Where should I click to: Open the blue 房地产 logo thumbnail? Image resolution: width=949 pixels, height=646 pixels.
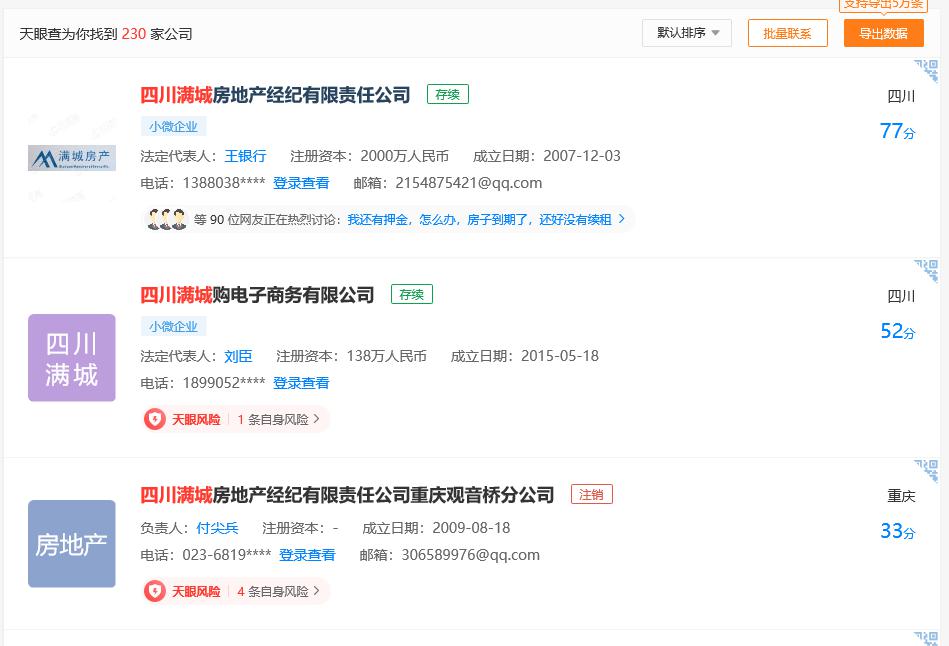[x=71, y=544]
